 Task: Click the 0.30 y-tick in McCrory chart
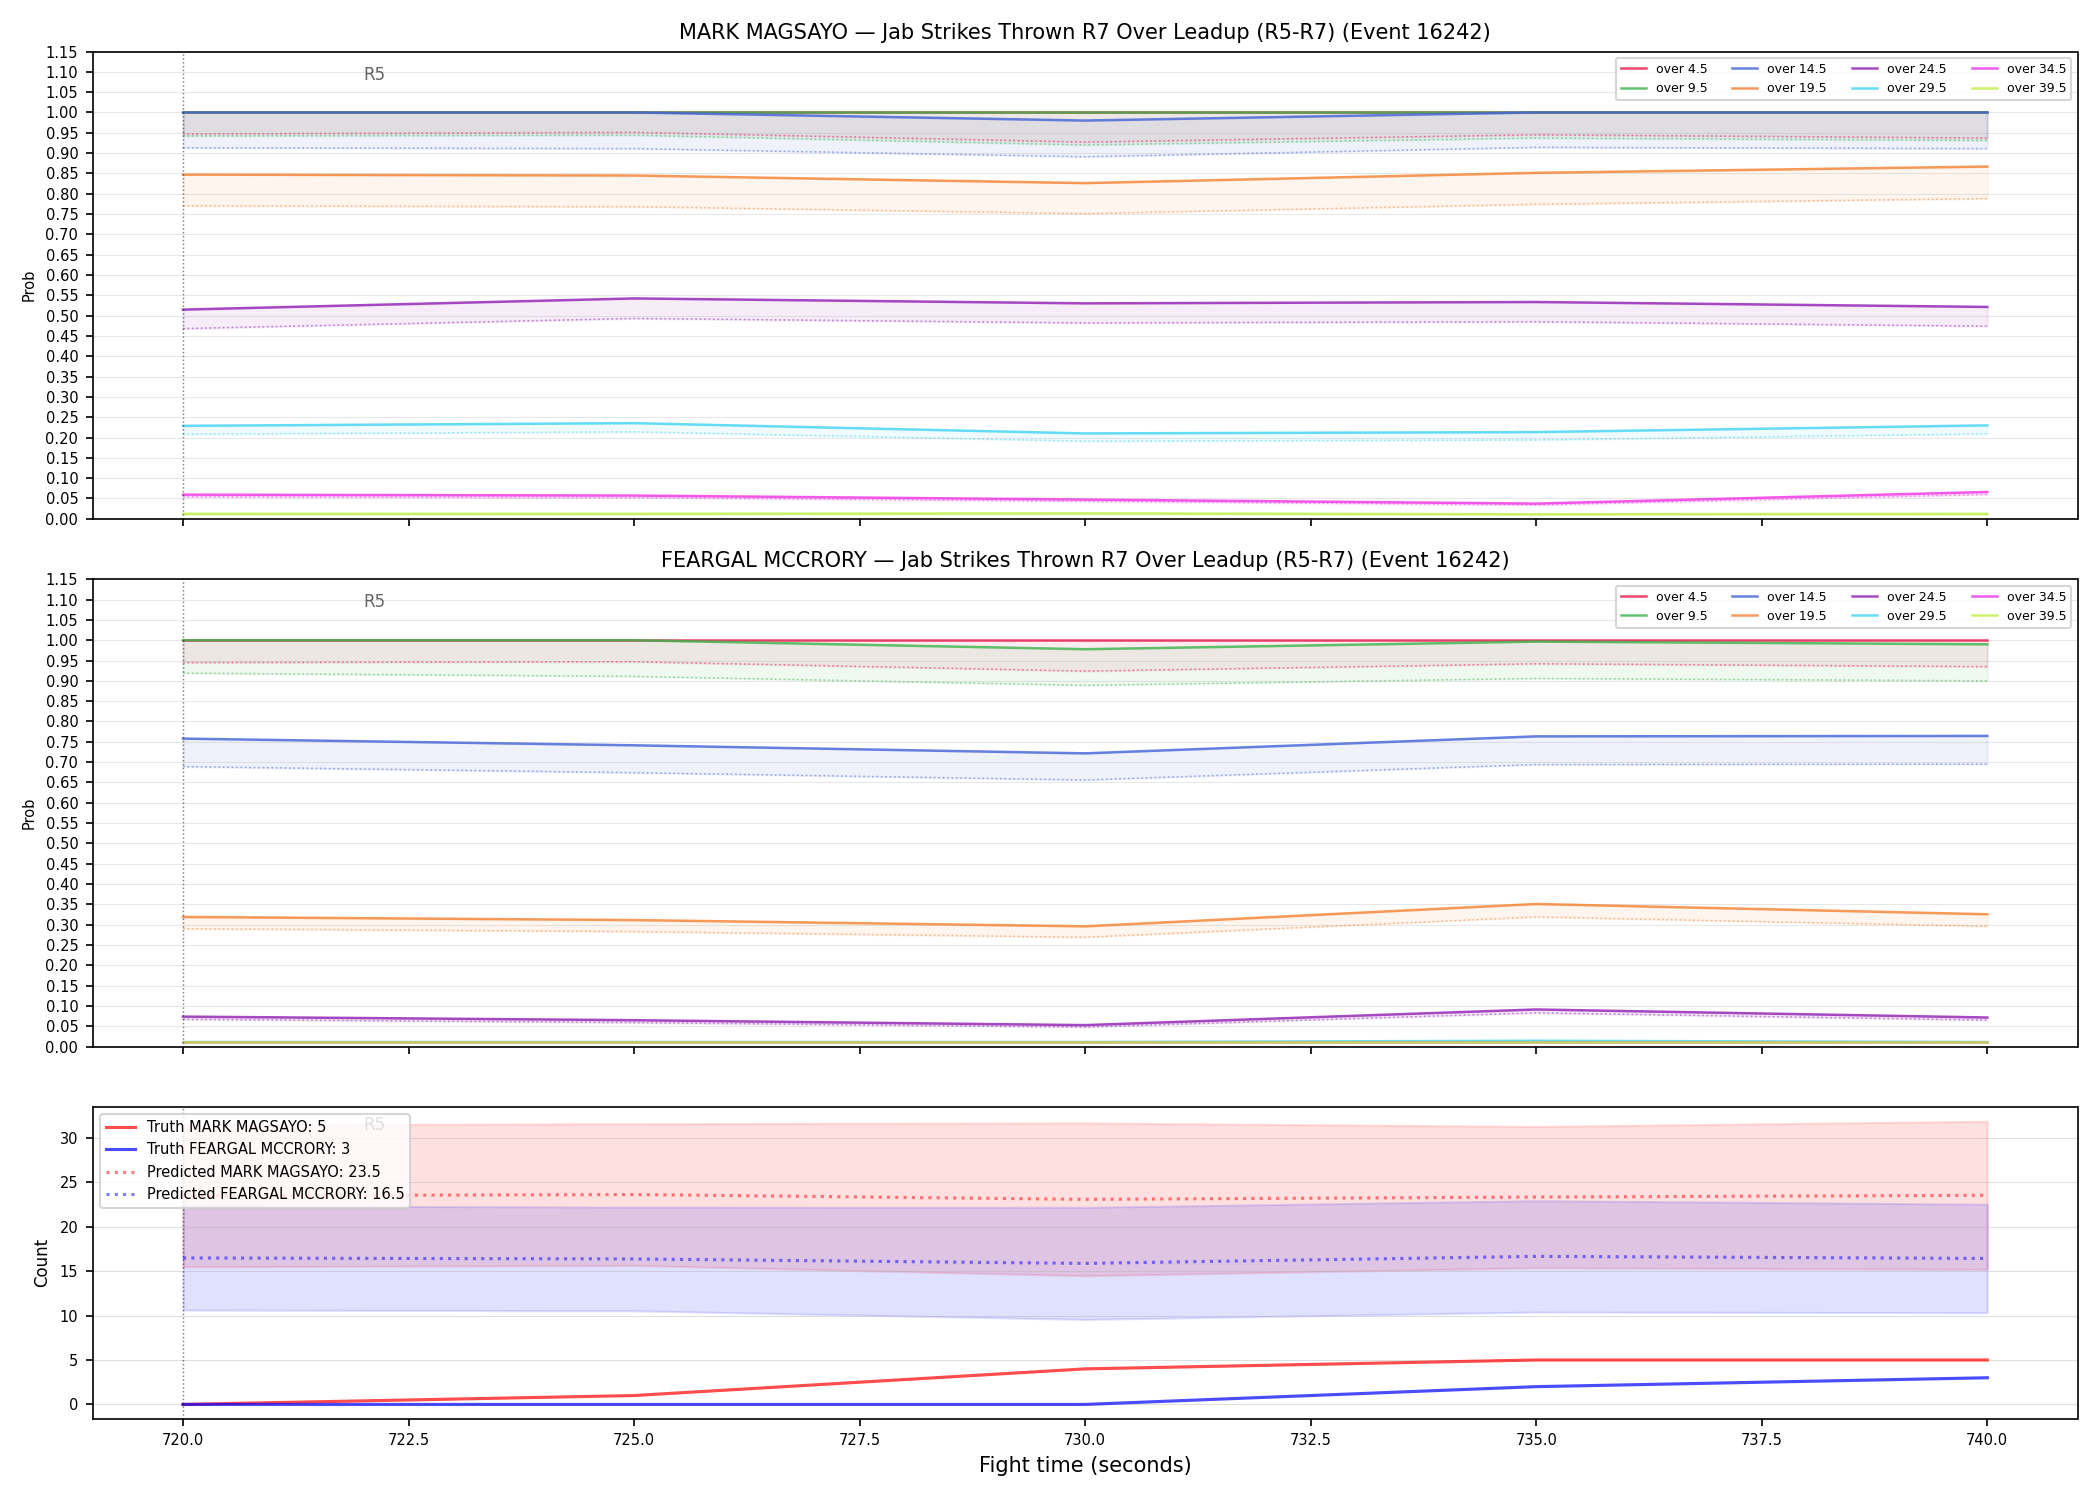[x=62, y=925]
